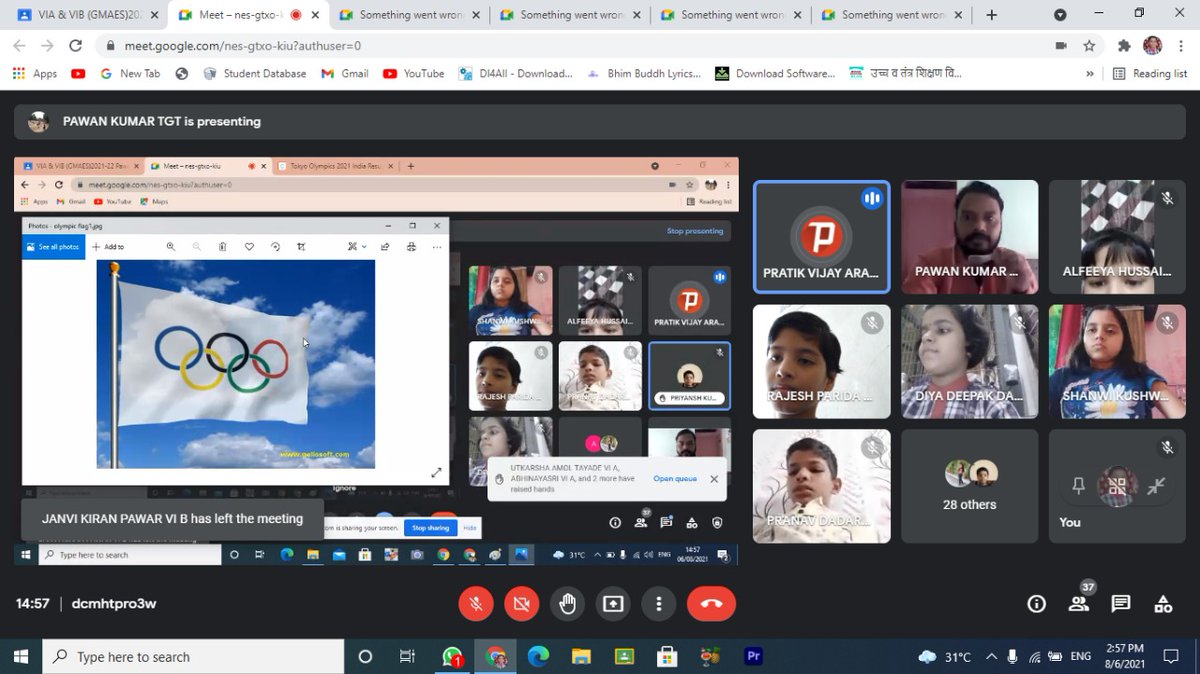Open the Windows notification center icon
Viewport: 1200px width, 674px height.
pyautogui.click(x=1170, y=657)
